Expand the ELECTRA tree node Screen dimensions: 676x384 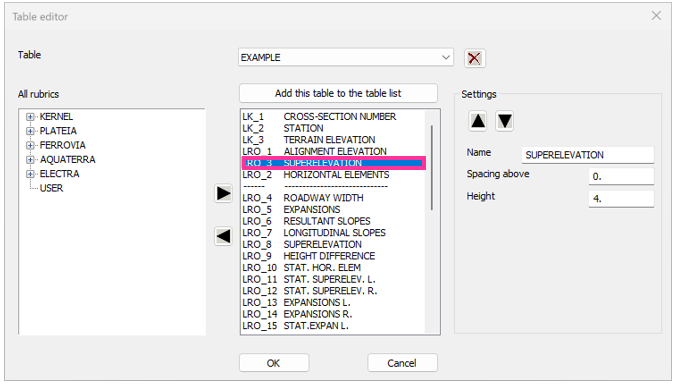click(x=30, y=174)
